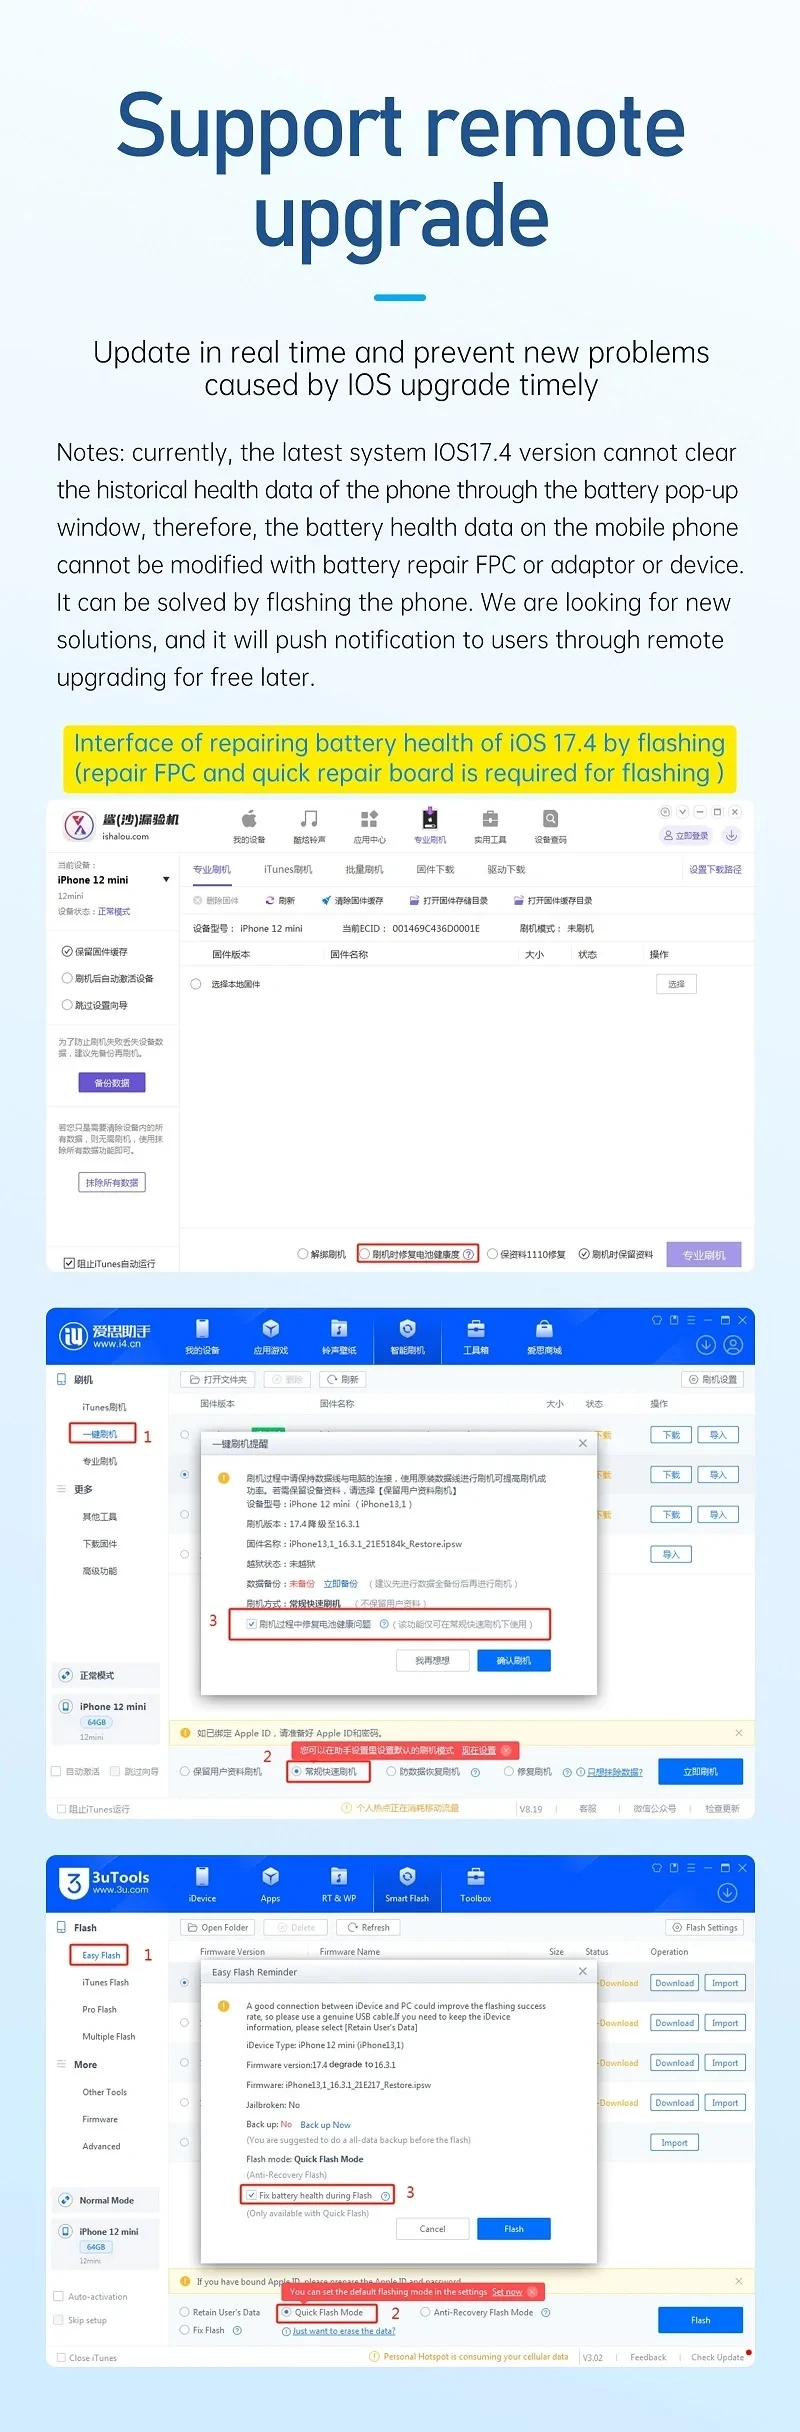800x2432 pixels.
Task: Click 立即刷机 button in i4 window
Action: point(700,1771)
